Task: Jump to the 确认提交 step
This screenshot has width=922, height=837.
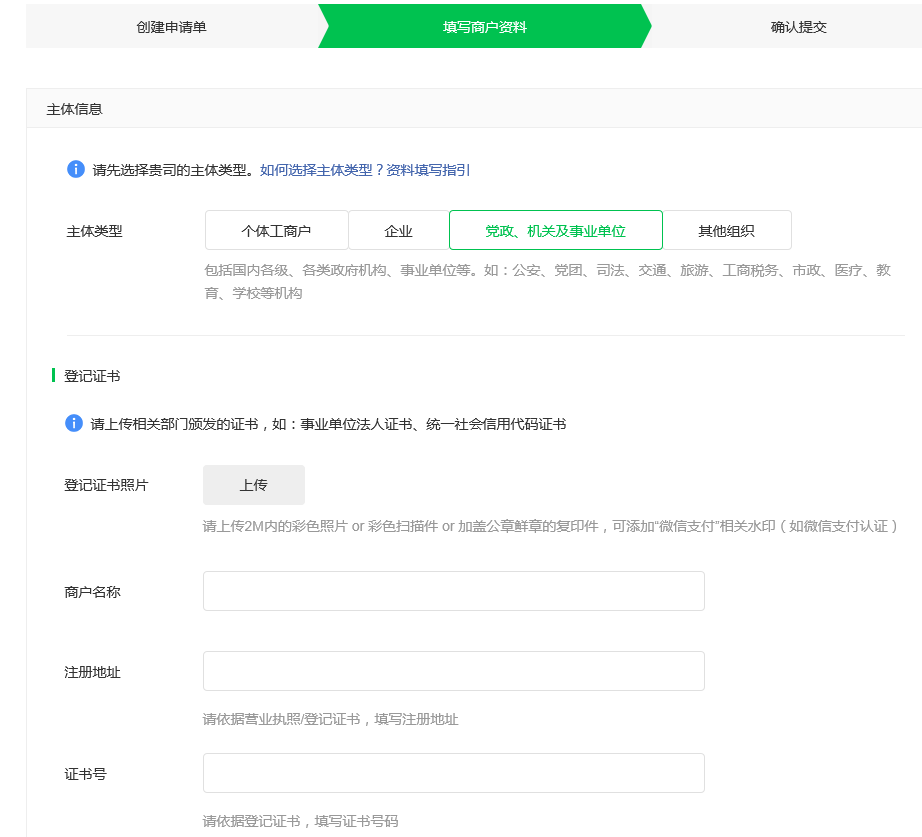Action: [798, 27]
